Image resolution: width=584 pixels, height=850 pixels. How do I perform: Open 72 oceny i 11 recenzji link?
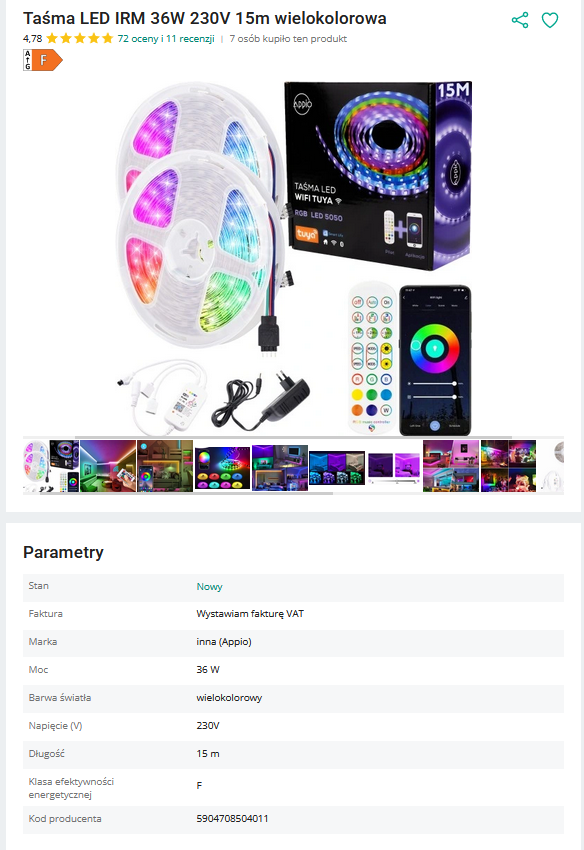click(x=166, y=38)
